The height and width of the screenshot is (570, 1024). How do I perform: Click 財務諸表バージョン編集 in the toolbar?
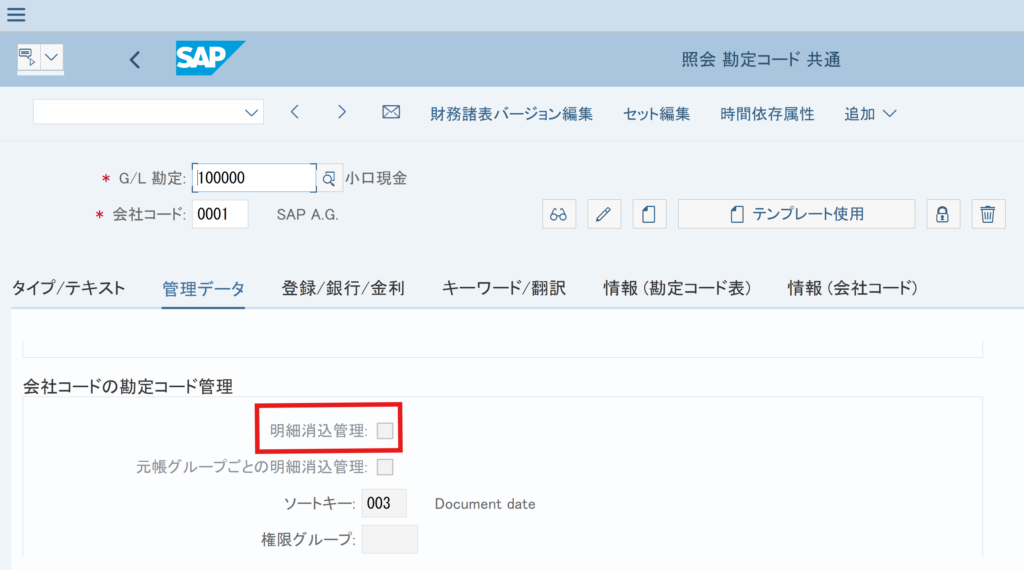511,113
